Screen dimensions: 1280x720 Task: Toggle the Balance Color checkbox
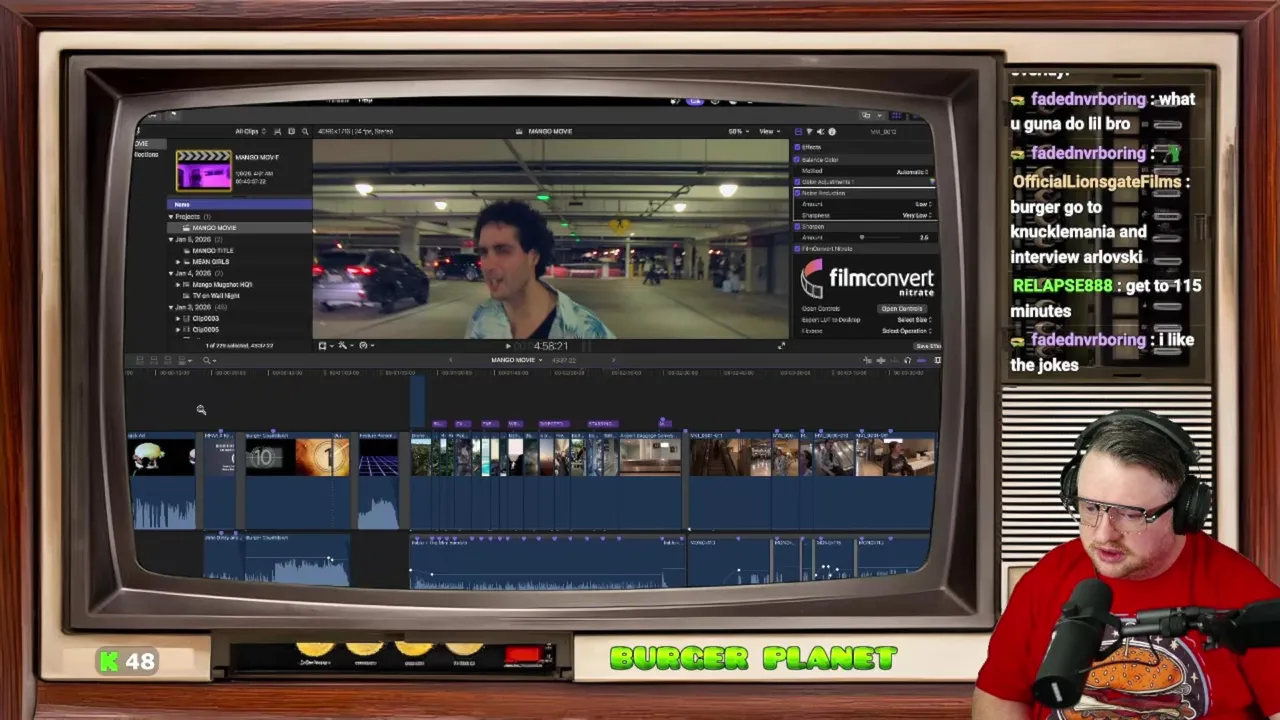797,160
